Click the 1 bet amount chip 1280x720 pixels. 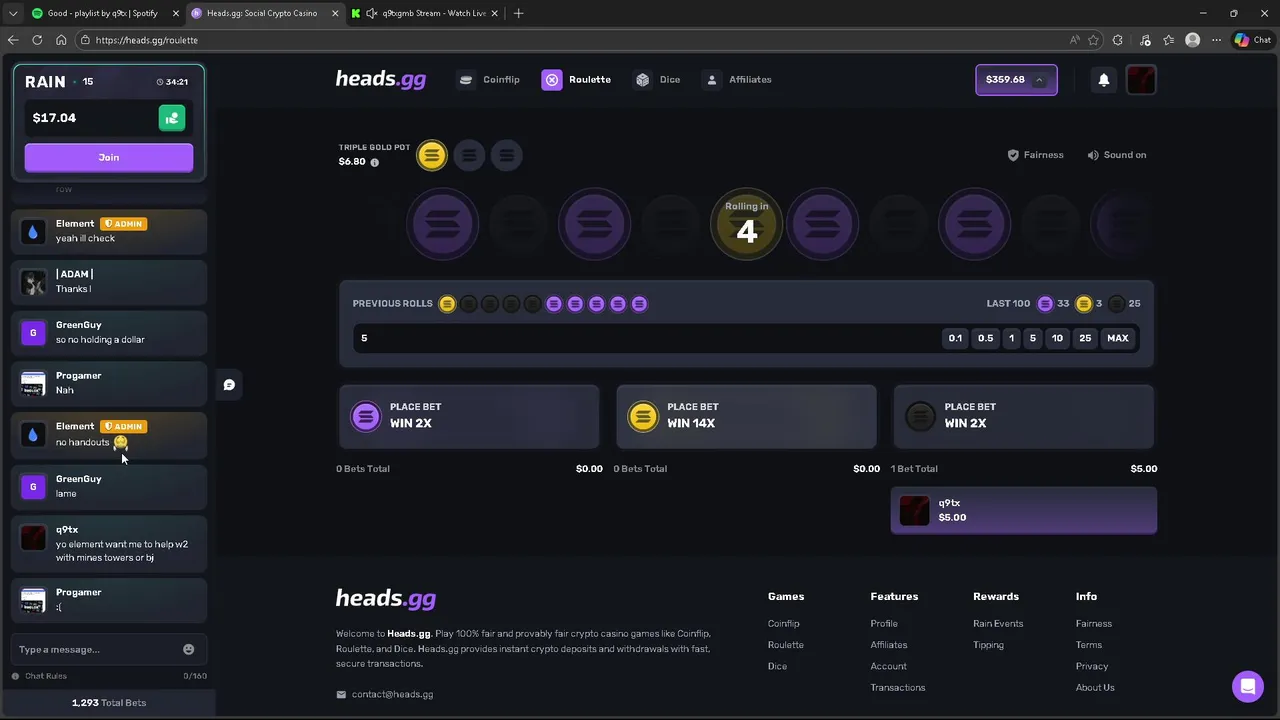(1011, 338)
